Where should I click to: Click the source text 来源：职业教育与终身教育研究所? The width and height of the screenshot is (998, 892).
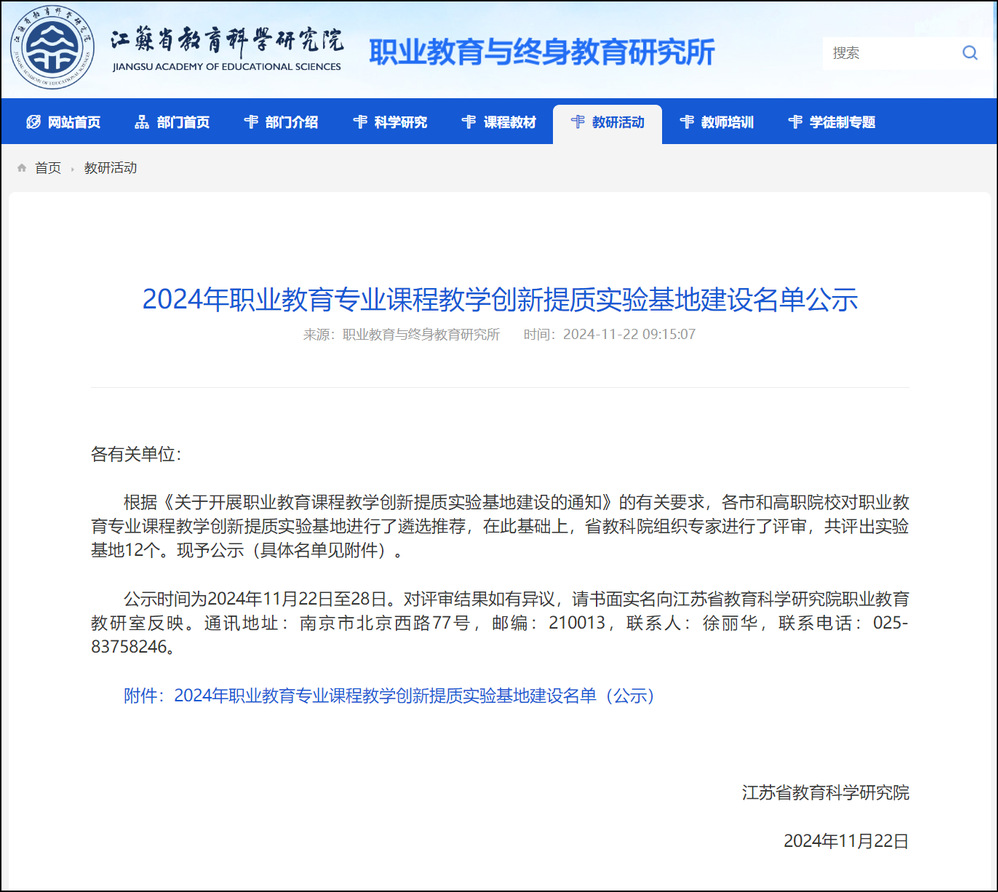(401, 334)
